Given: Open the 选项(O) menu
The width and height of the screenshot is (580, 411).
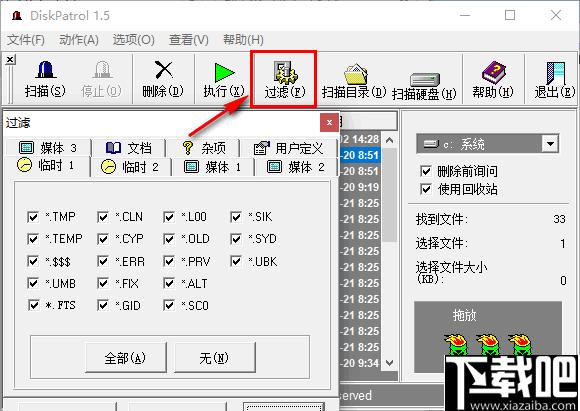Looking at the screenshot, I should click(x=134, y=40).
